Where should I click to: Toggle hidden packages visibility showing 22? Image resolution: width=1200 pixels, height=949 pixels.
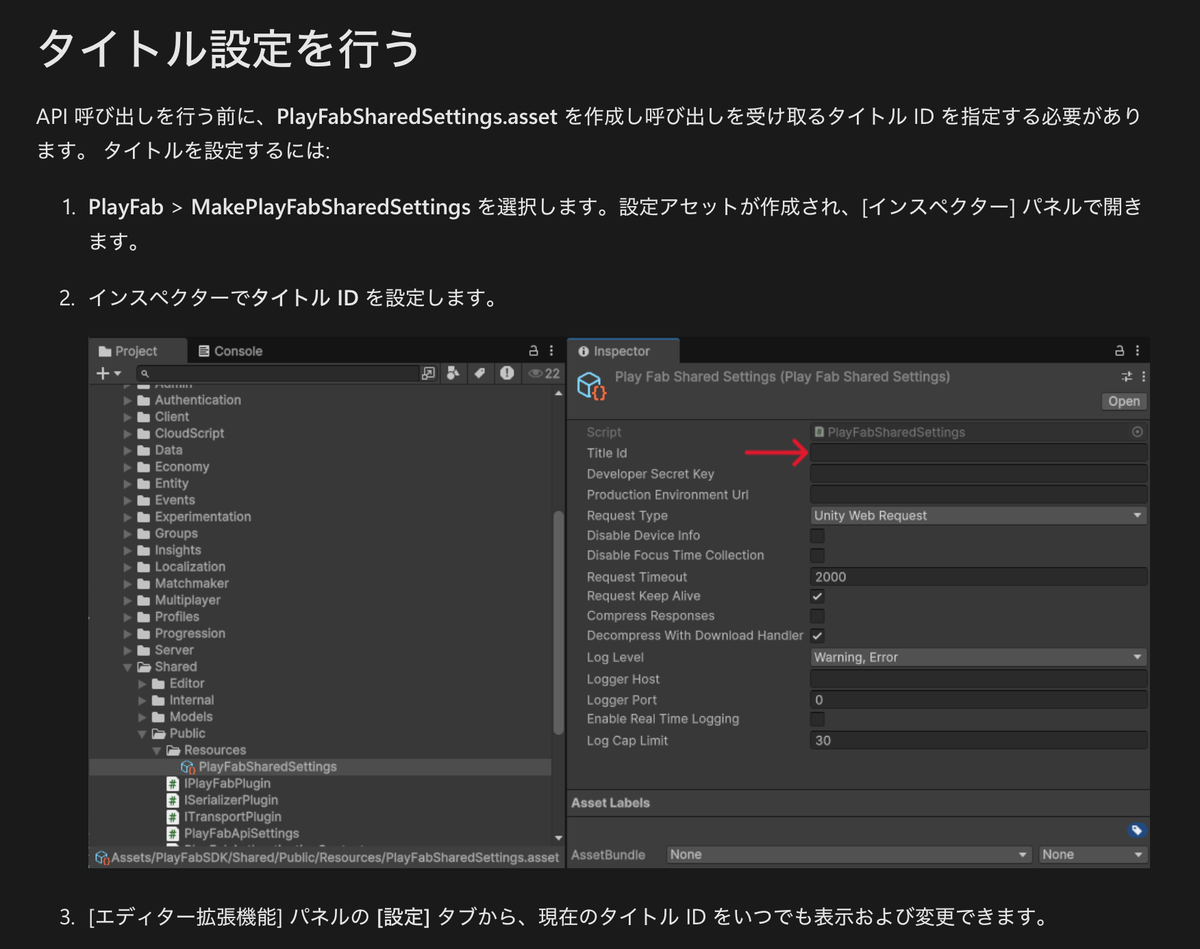544,373
